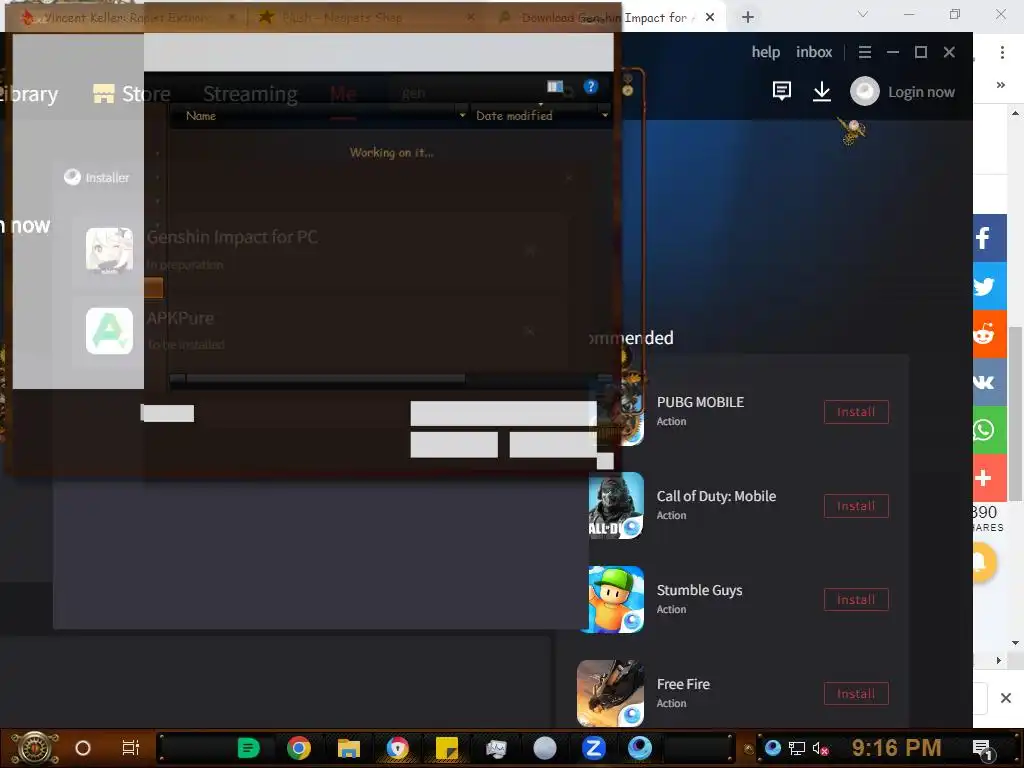Open the Store tab with shop icon
The image size is (1024, 768).
pyautogui.click(x=132, y=94)
